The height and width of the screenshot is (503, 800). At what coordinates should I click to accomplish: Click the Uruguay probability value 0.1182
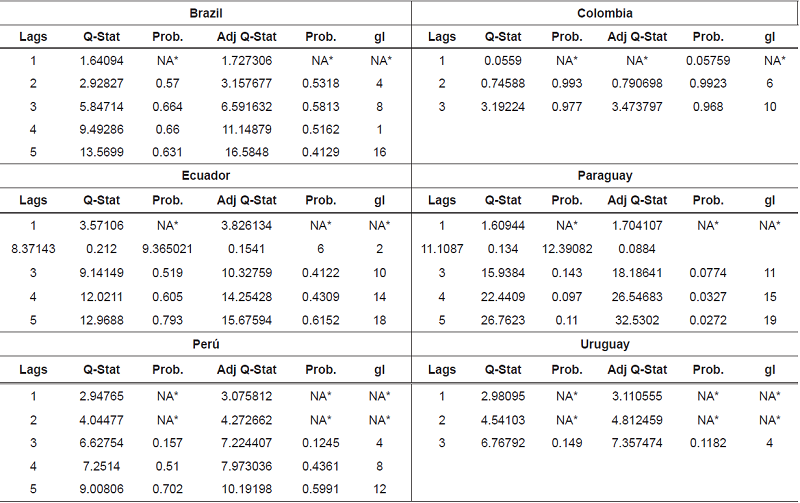tap(708, 443)
